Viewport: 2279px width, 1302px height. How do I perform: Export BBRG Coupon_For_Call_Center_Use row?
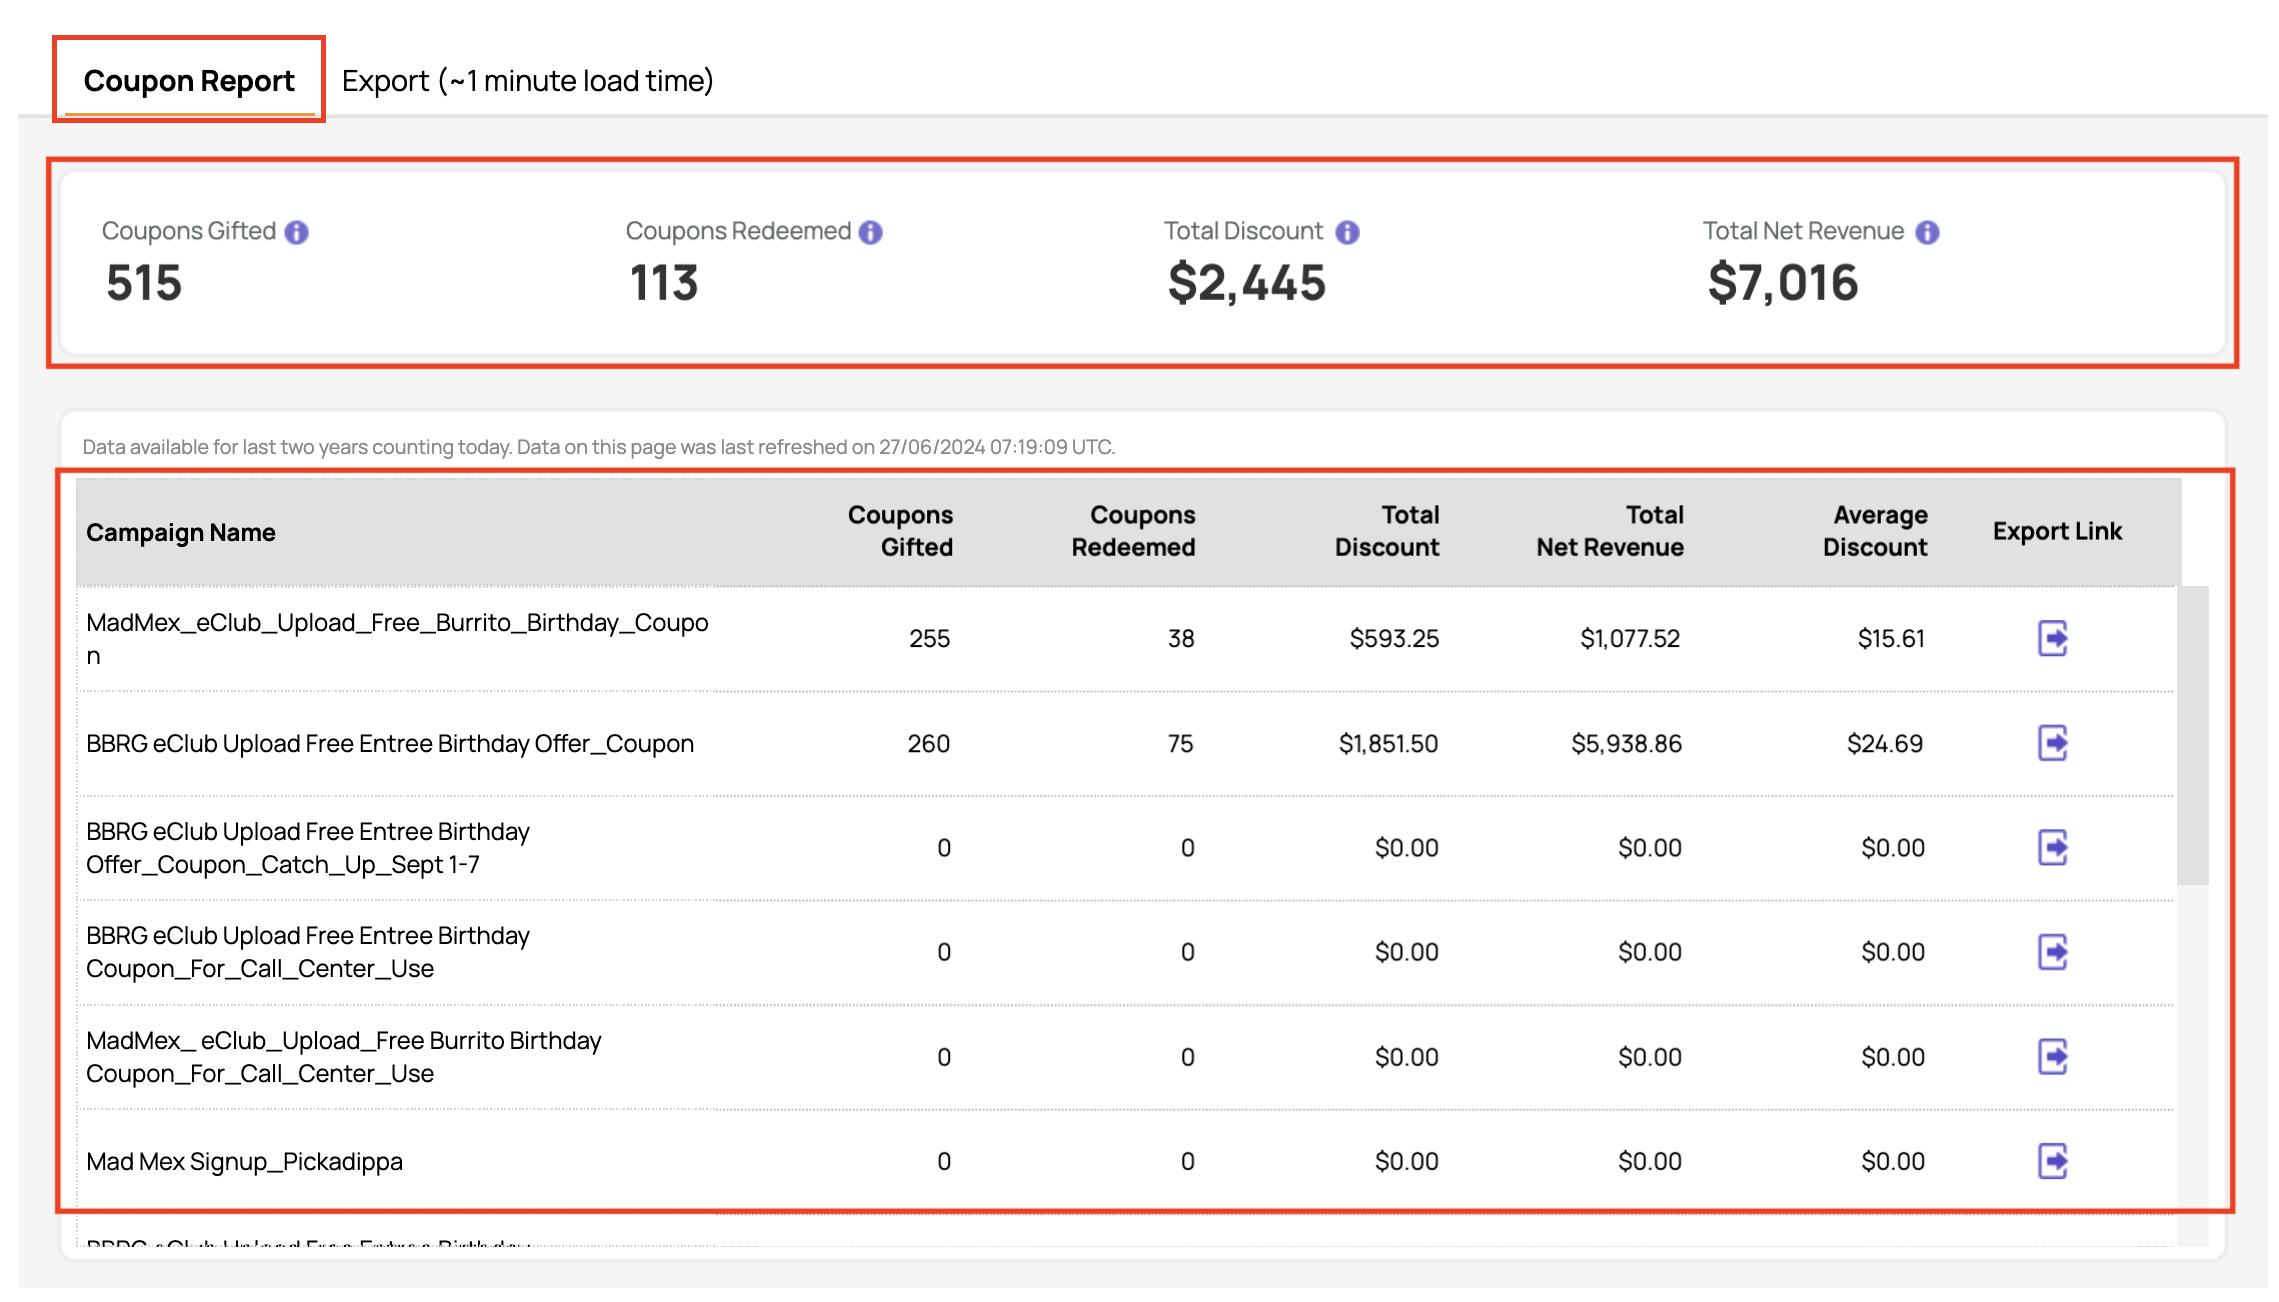[2053, 952]
